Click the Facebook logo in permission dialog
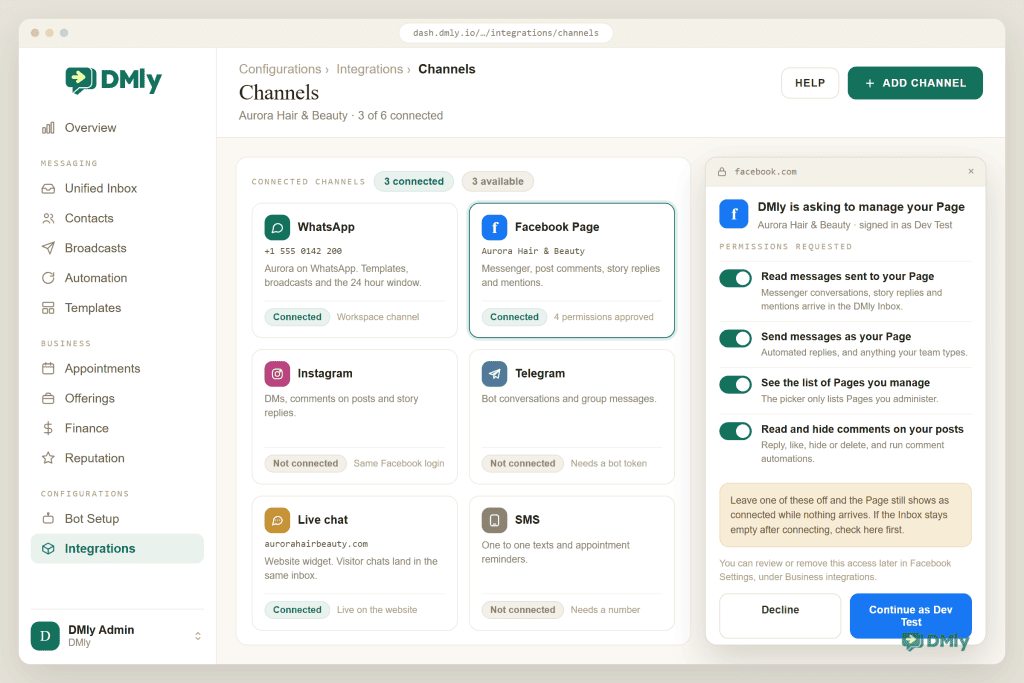The height and width of the screenshot is (683, 1024). [734, 214]
